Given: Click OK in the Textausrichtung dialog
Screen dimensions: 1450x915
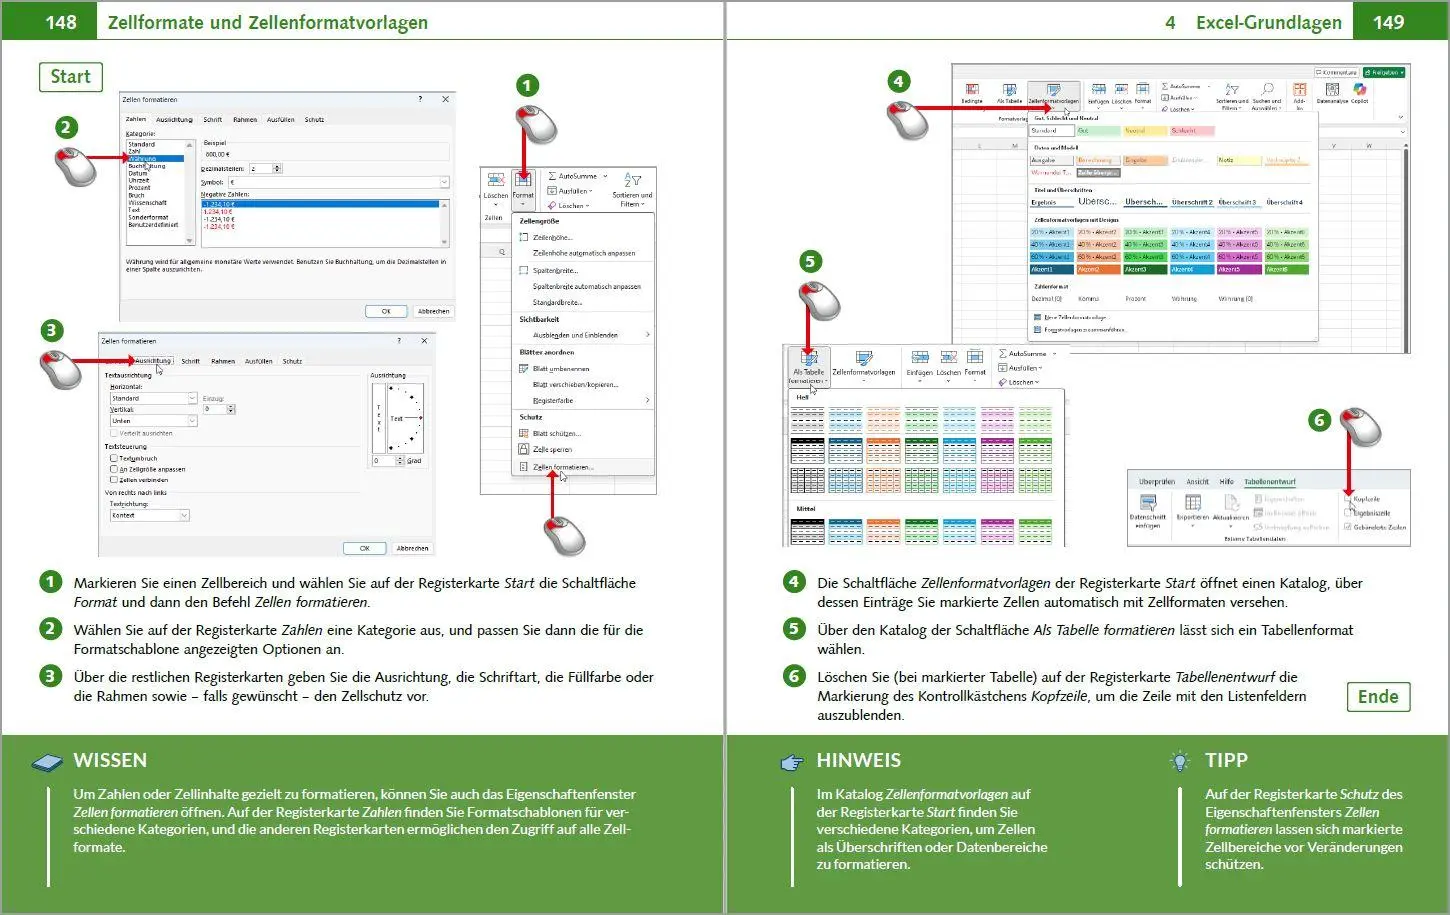Looking at the screenshot, I should tap(364, 548).
